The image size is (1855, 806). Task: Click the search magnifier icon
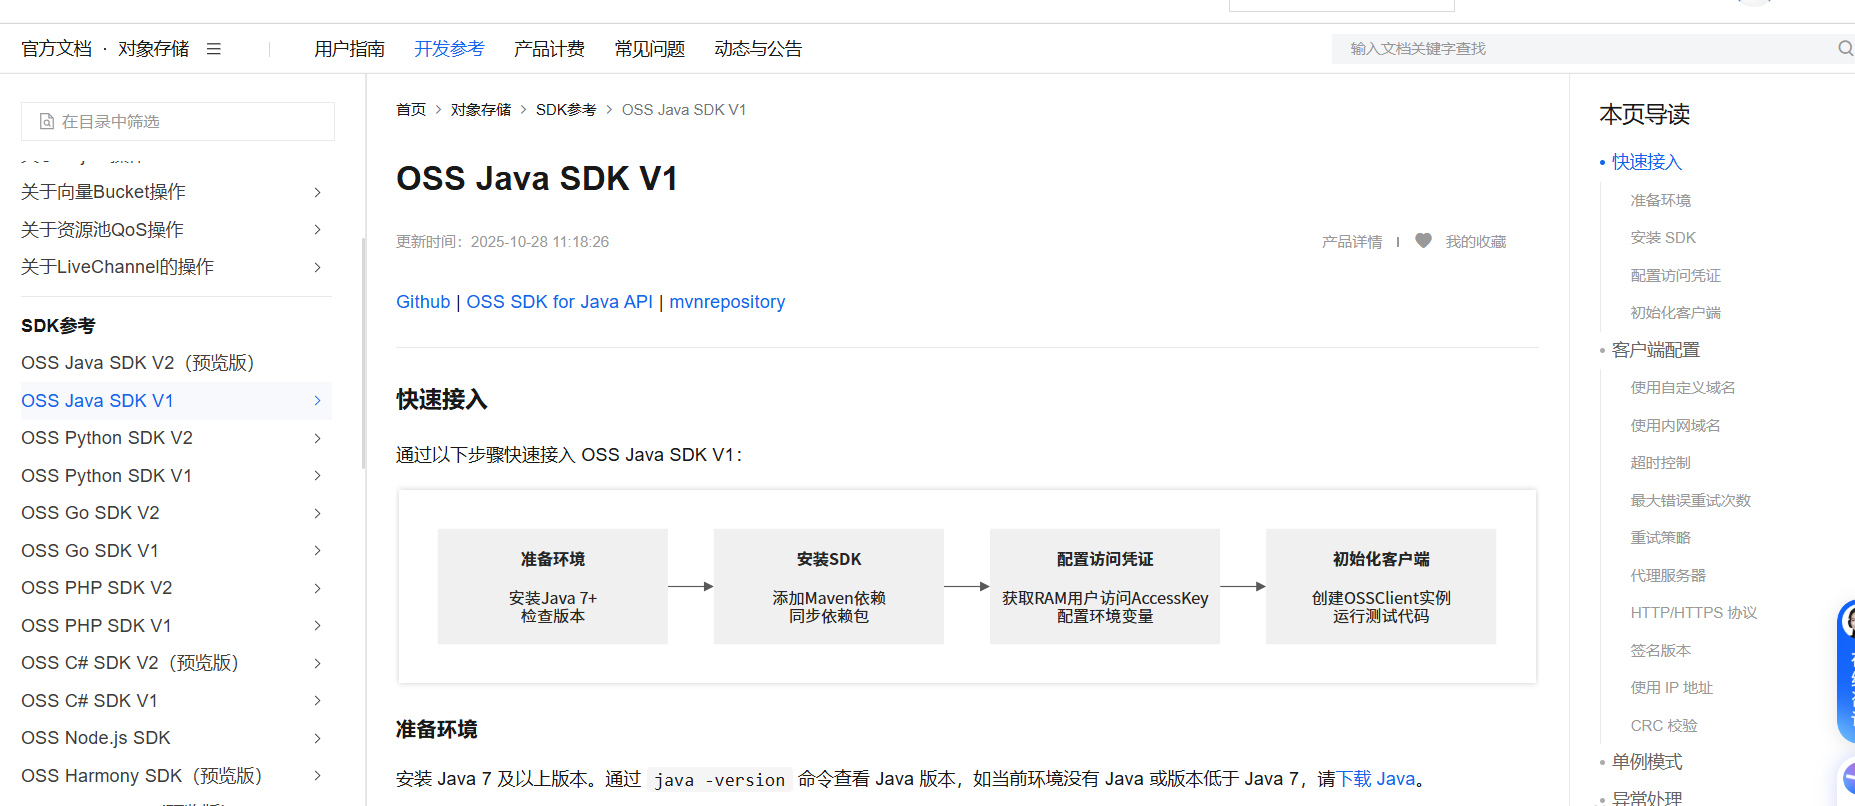[1845, 48]
